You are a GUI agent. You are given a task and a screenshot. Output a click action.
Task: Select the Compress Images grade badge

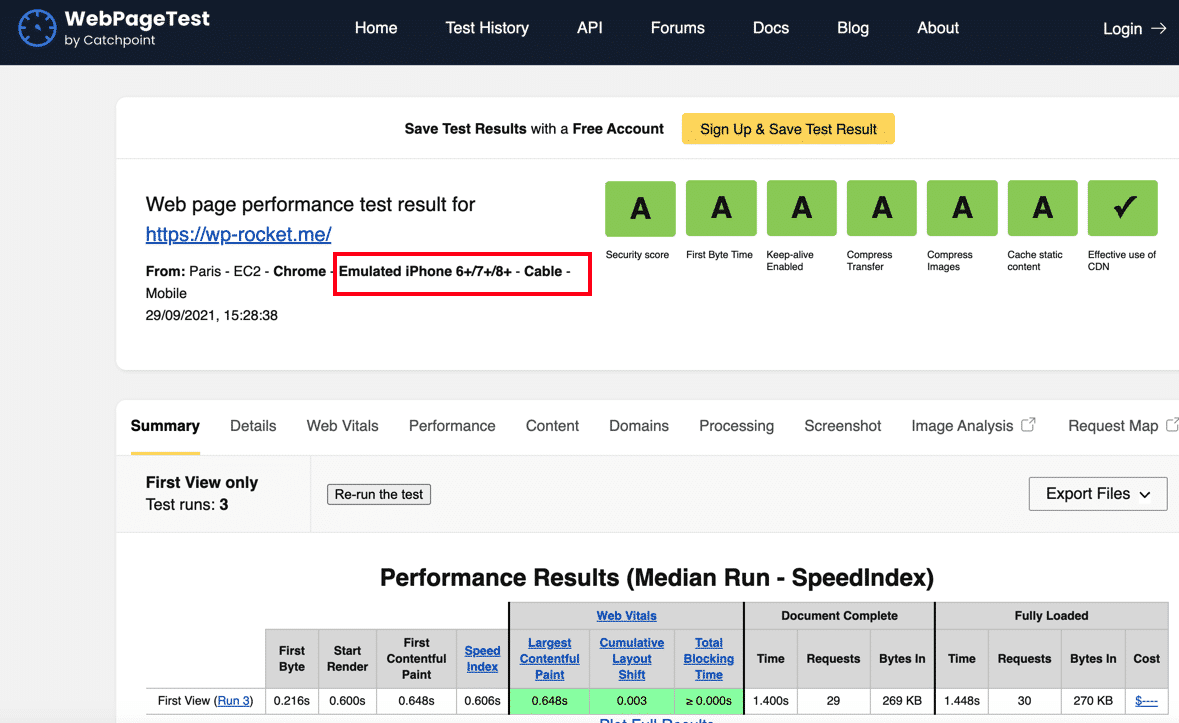pos(961,208)
